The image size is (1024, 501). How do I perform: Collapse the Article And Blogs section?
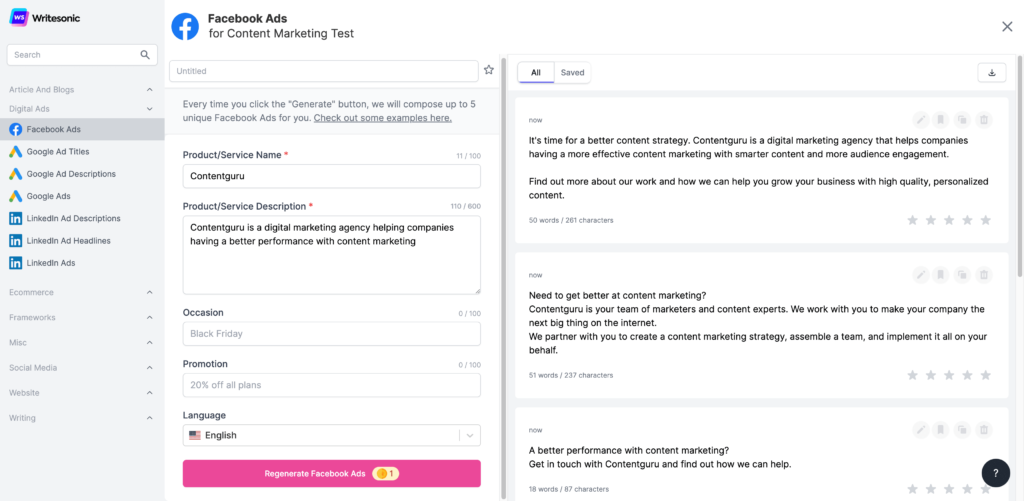click(150, 89)
